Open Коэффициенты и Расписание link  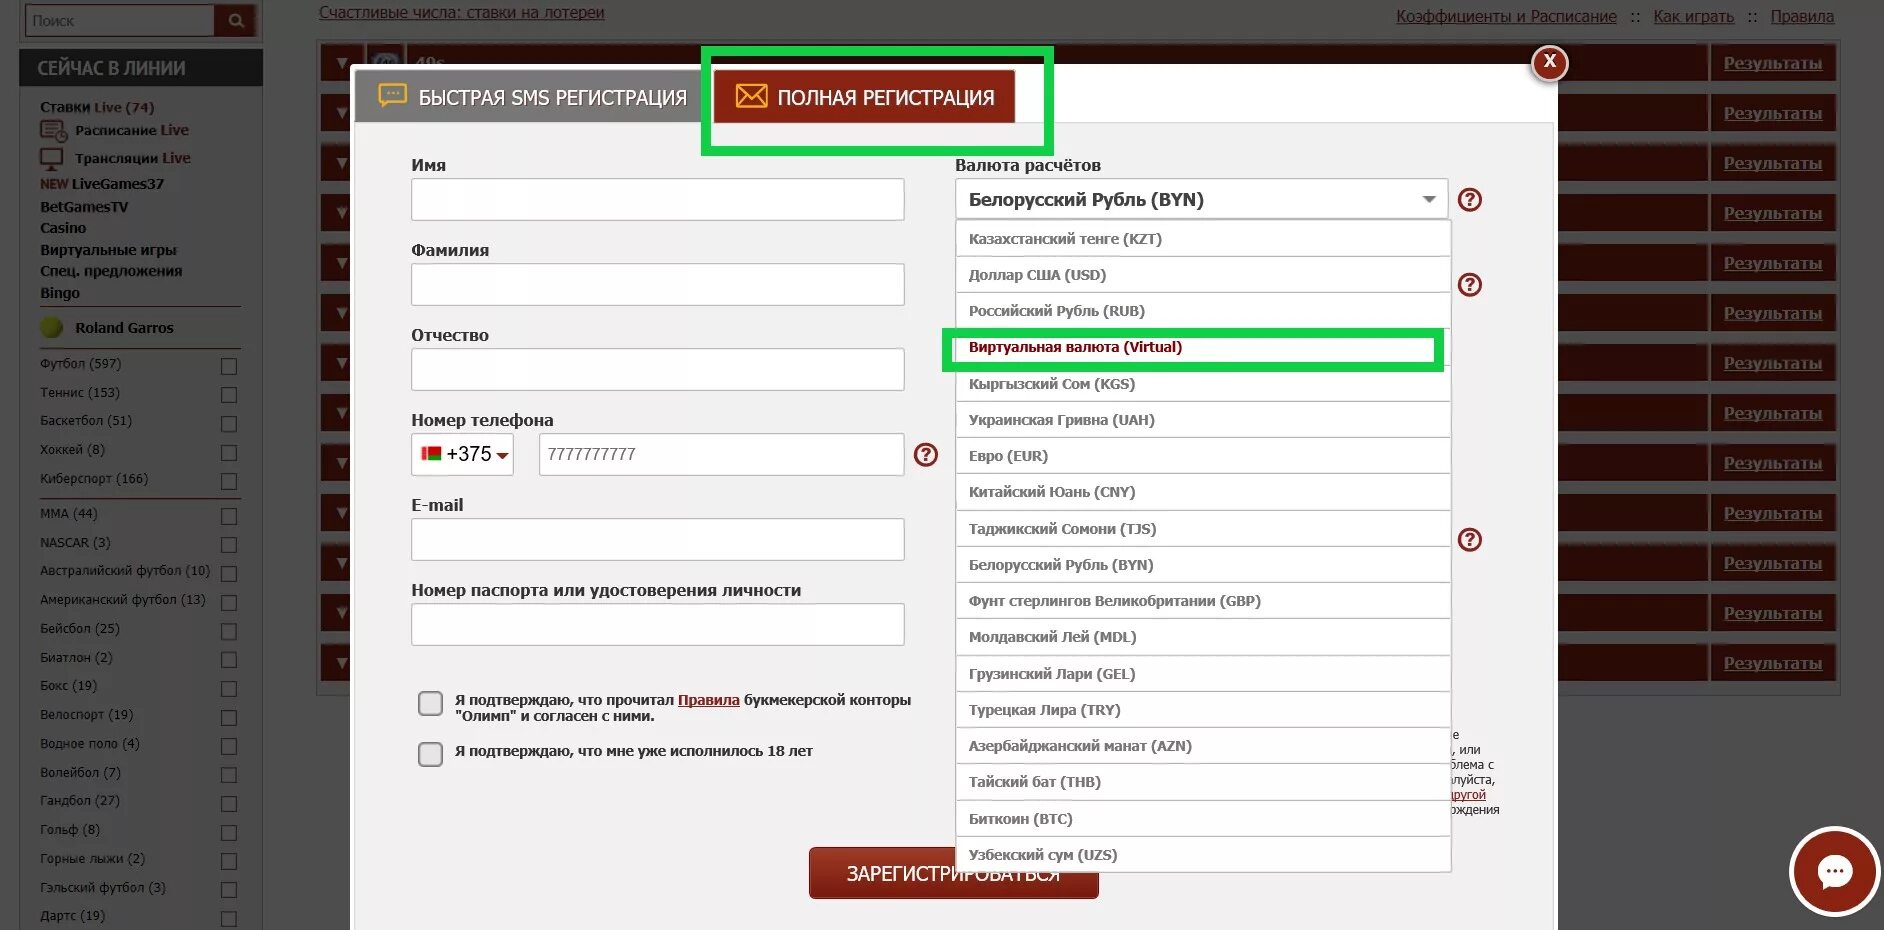(1506, 16)
